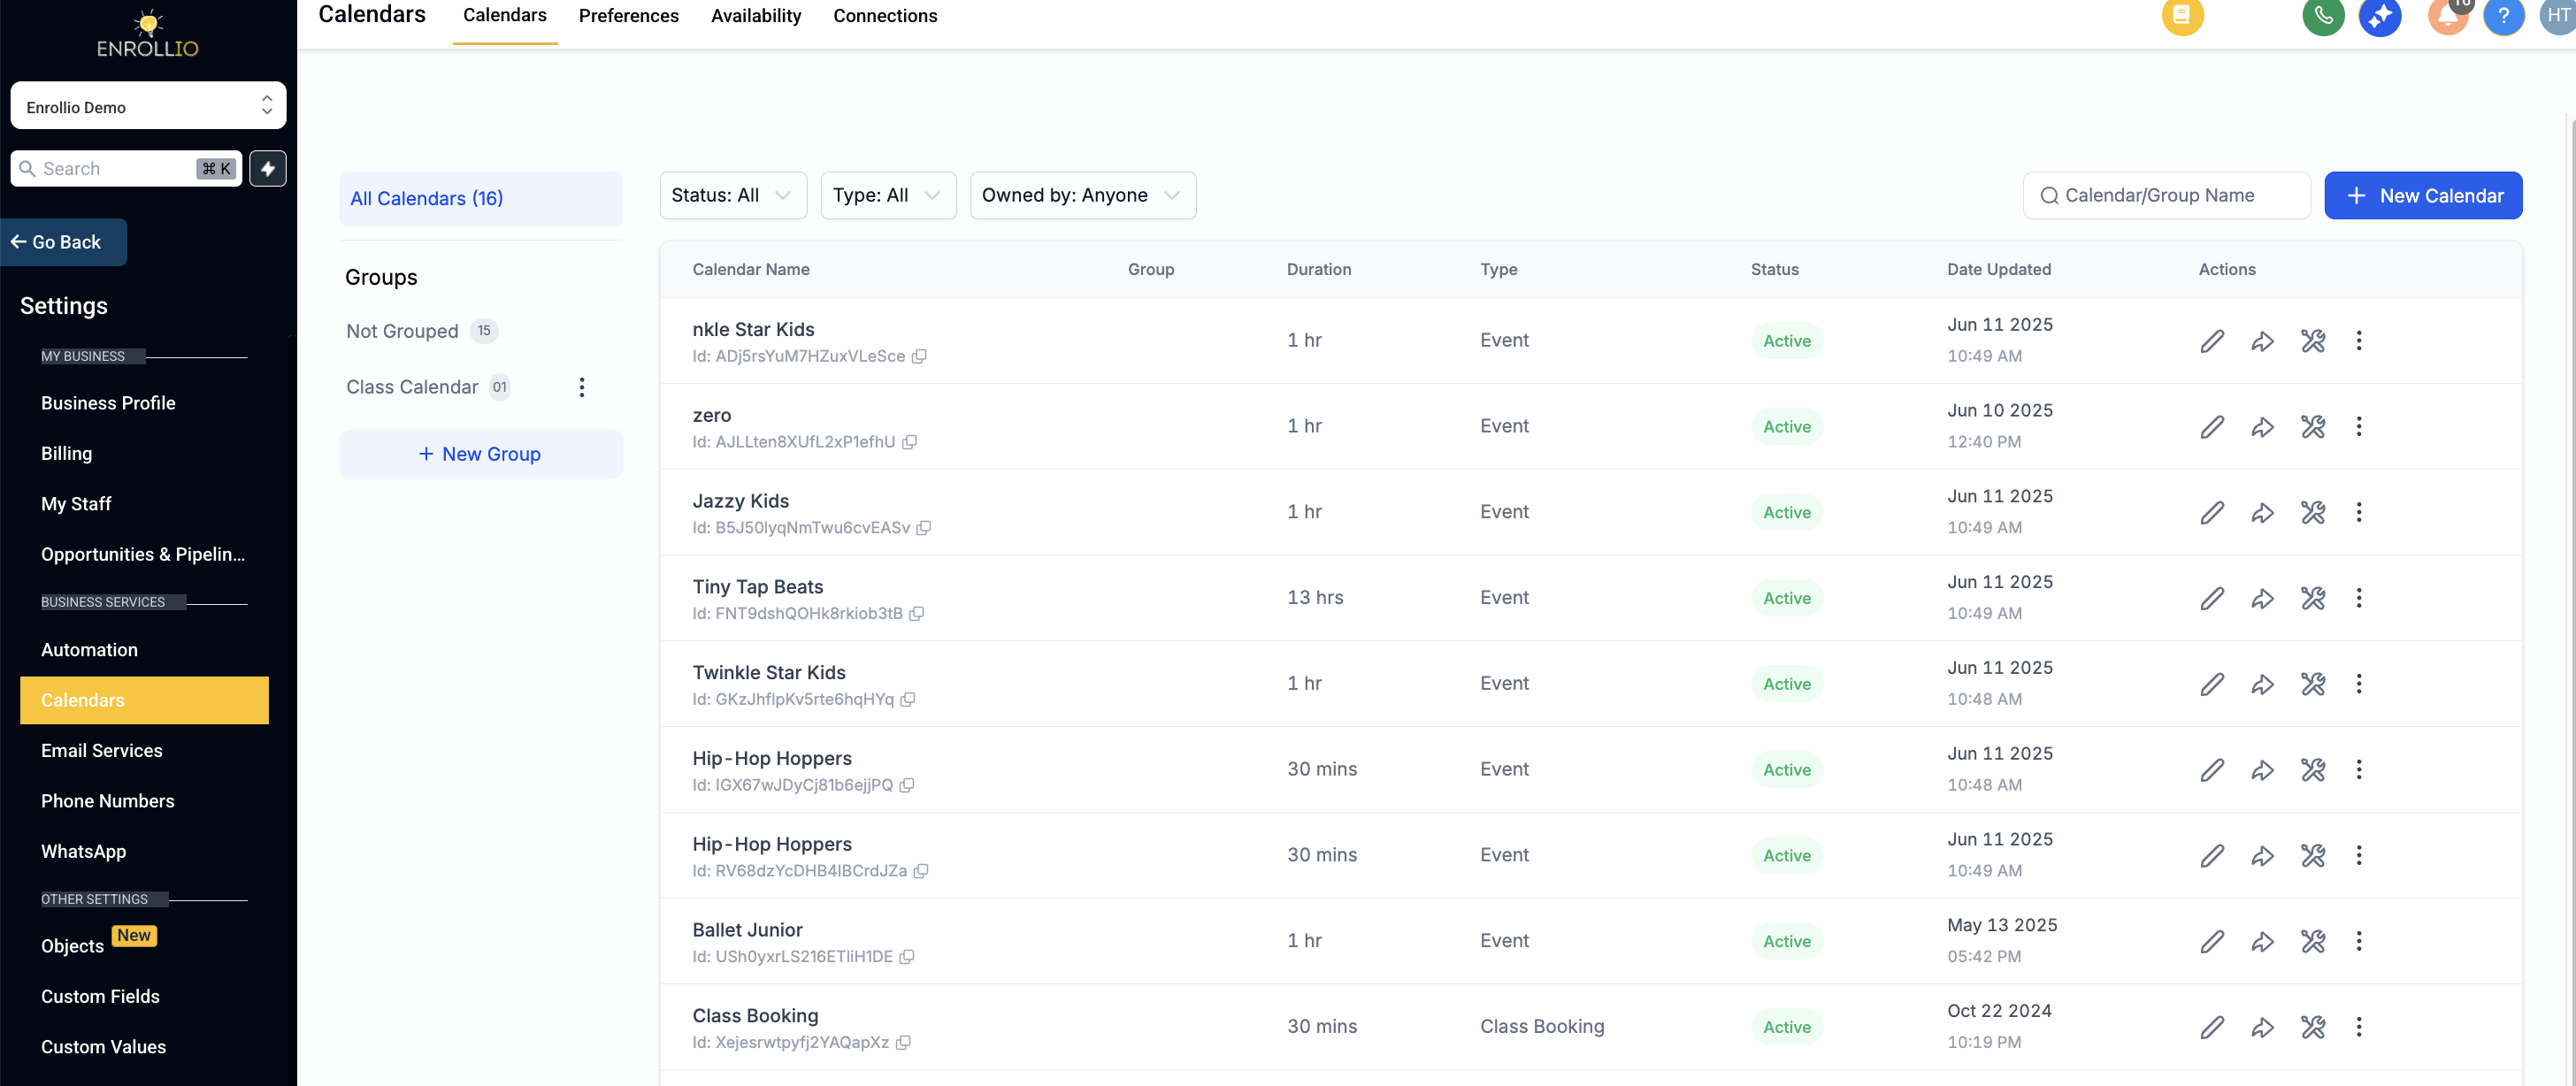Image resolution: width=2576 pixels, height=1086 pixels.
Task: Open integration tools for Jazzy Kids
Action: 2312,513
